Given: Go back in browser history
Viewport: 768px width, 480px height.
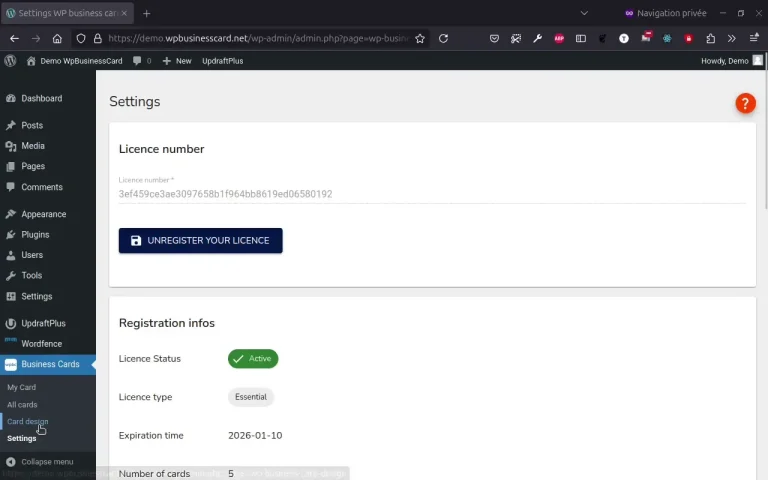Looking at the screenshot, I should [x=14, y=39].
